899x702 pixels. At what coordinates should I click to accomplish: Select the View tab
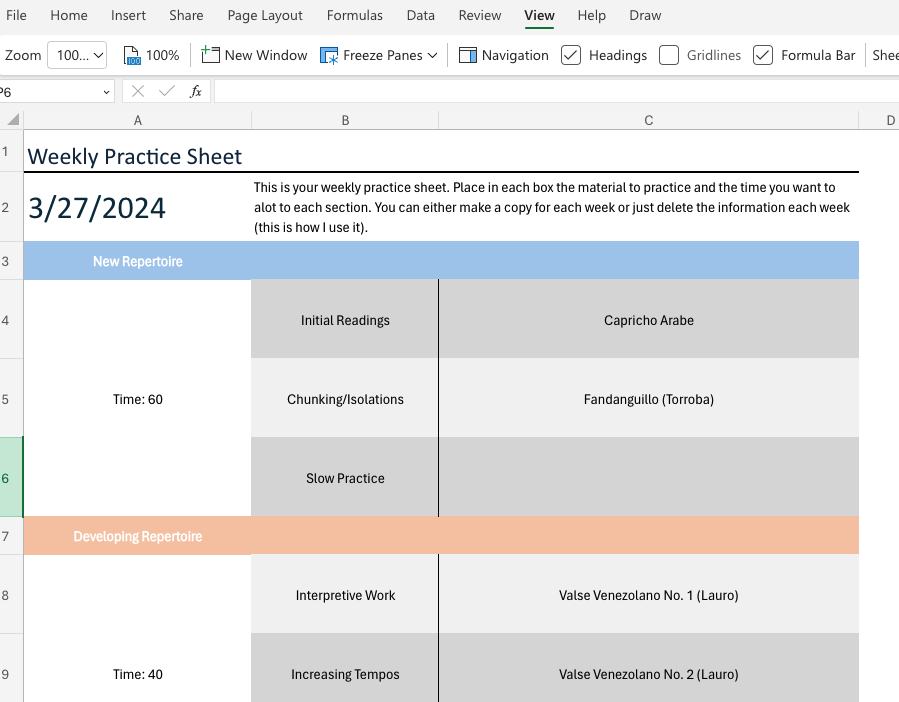tap(540, 15)
